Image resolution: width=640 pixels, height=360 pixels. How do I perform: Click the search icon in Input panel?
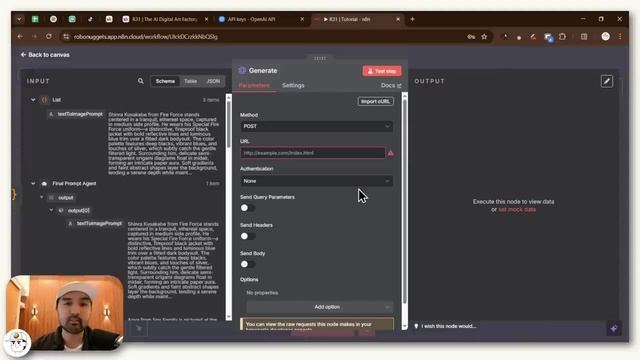tap(140, 81)
